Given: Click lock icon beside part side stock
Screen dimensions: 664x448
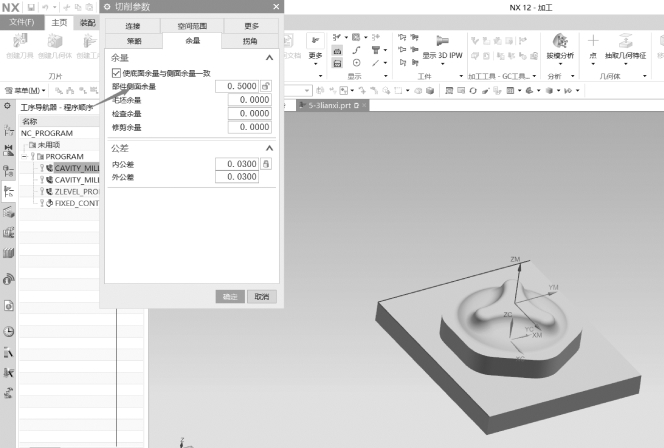Looking at the screenshot, I should (x=266, y=87).
